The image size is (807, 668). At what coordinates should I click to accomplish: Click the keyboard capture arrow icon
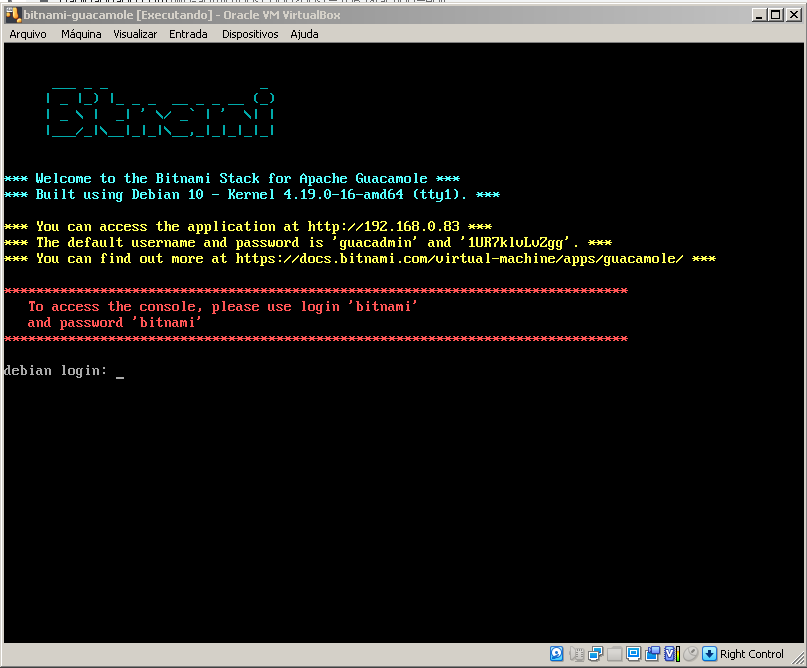coord(709,654)
